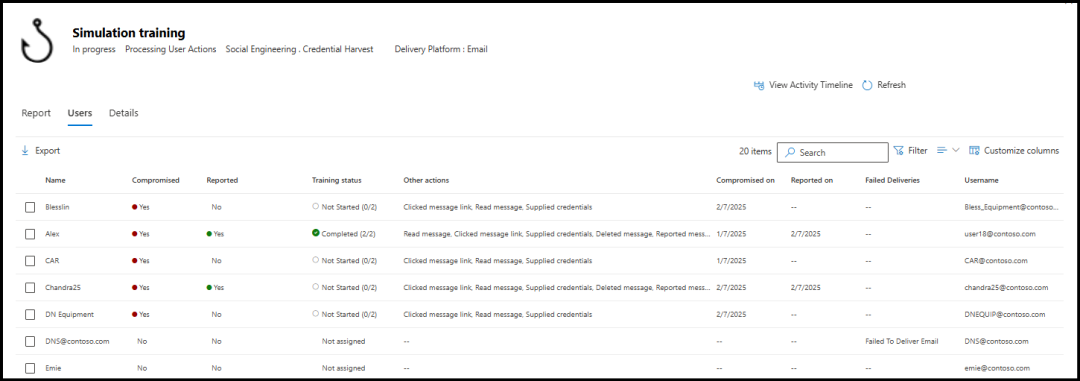The width and height of the screenshot is (1080, 381).
Task: Click the Filter funnel icon
Action: [x=898, y=150]
